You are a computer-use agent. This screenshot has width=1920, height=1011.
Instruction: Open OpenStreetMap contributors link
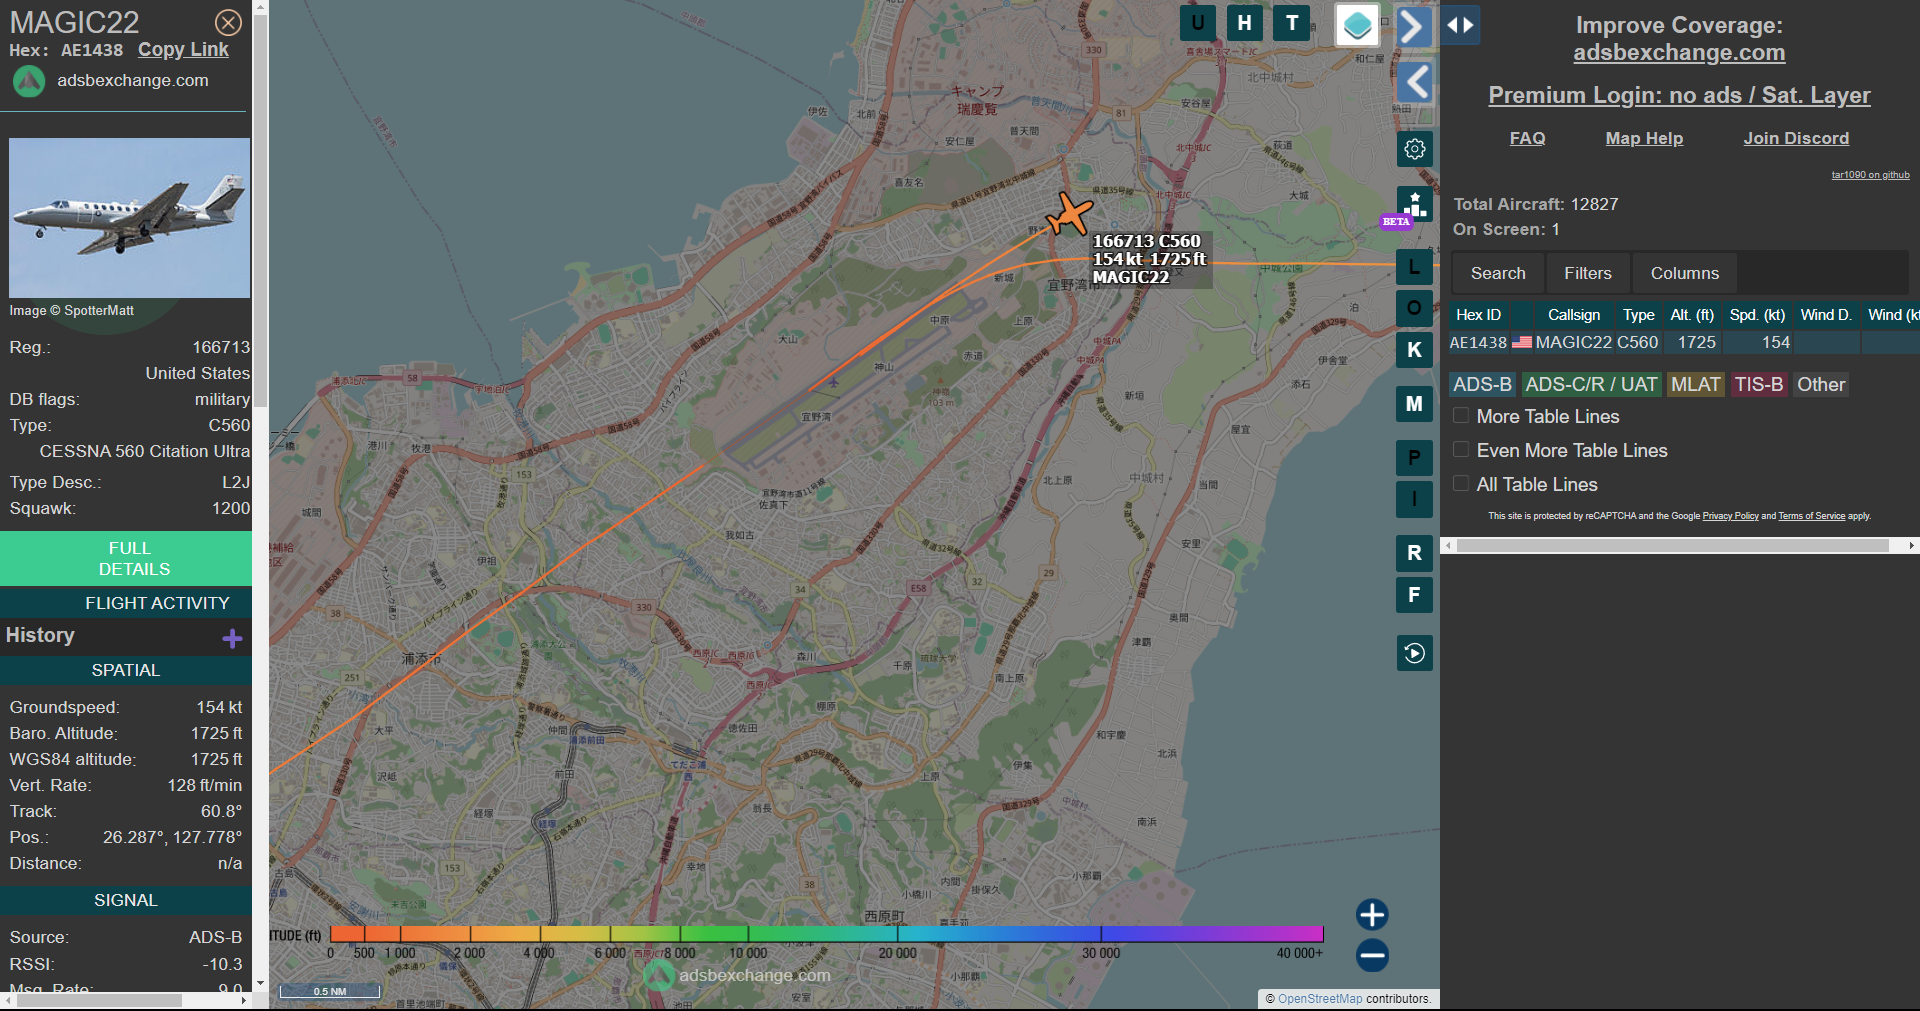(x=1320, y=998)
